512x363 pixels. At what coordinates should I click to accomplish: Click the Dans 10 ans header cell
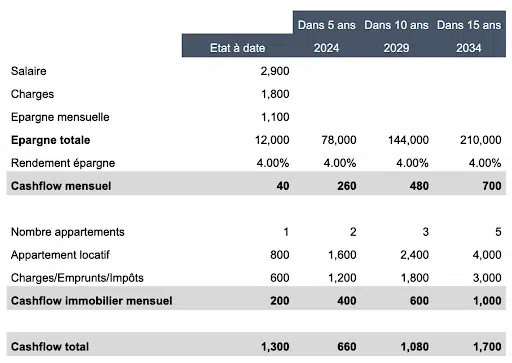pos(396,25)
